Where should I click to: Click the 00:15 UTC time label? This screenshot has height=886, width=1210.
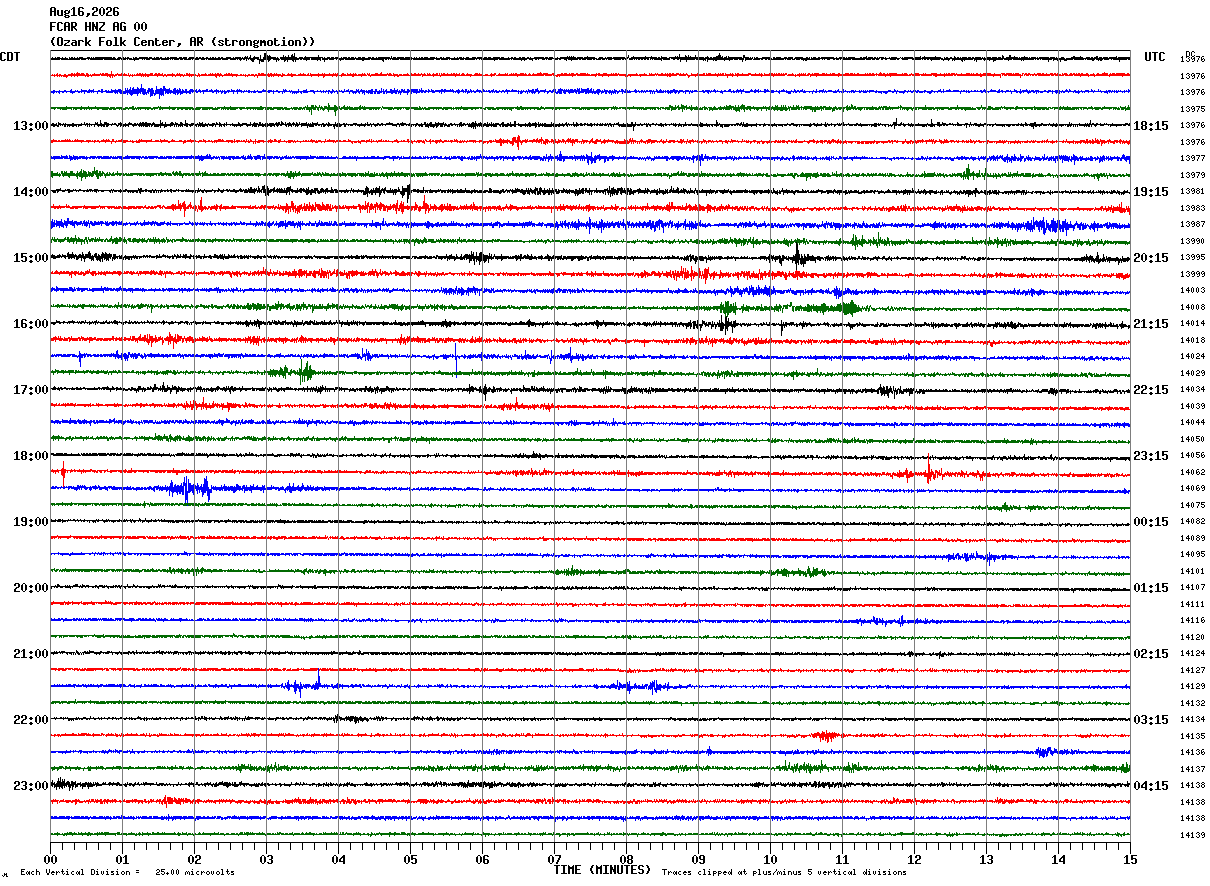click(1151, 522)
